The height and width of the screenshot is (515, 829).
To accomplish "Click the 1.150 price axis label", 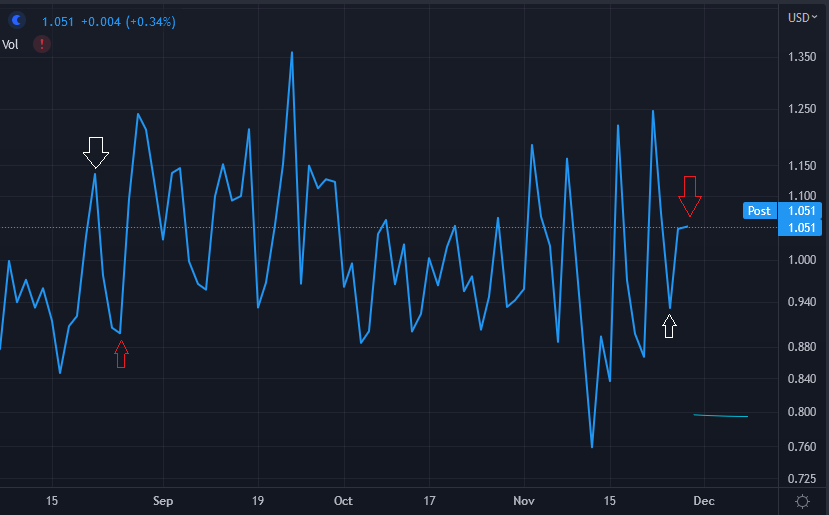I will coord(802,166).
